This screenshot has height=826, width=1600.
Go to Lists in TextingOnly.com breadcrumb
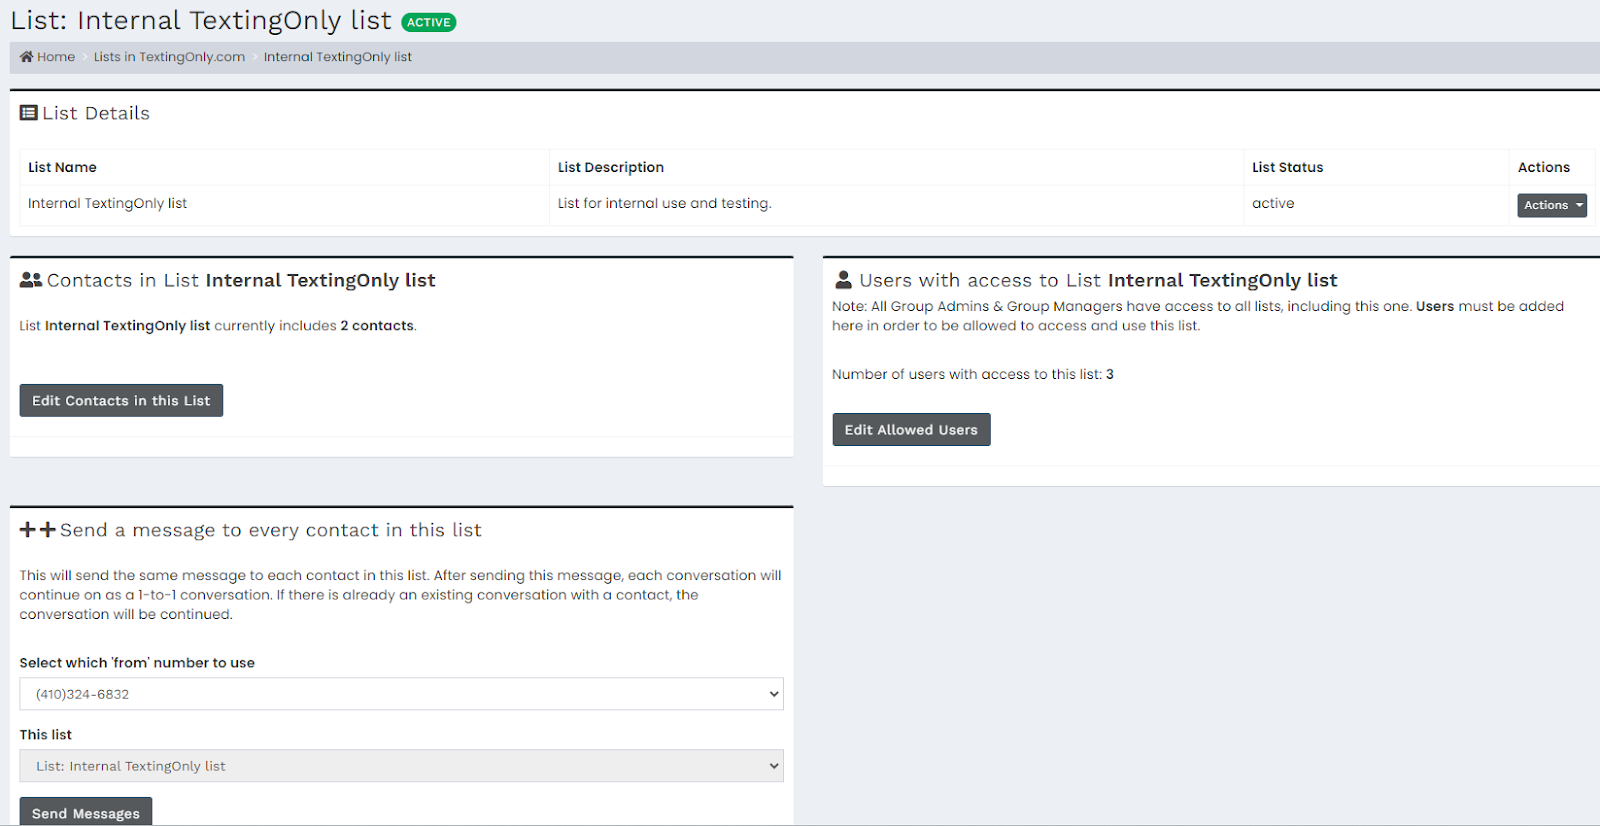click(169, 57)
